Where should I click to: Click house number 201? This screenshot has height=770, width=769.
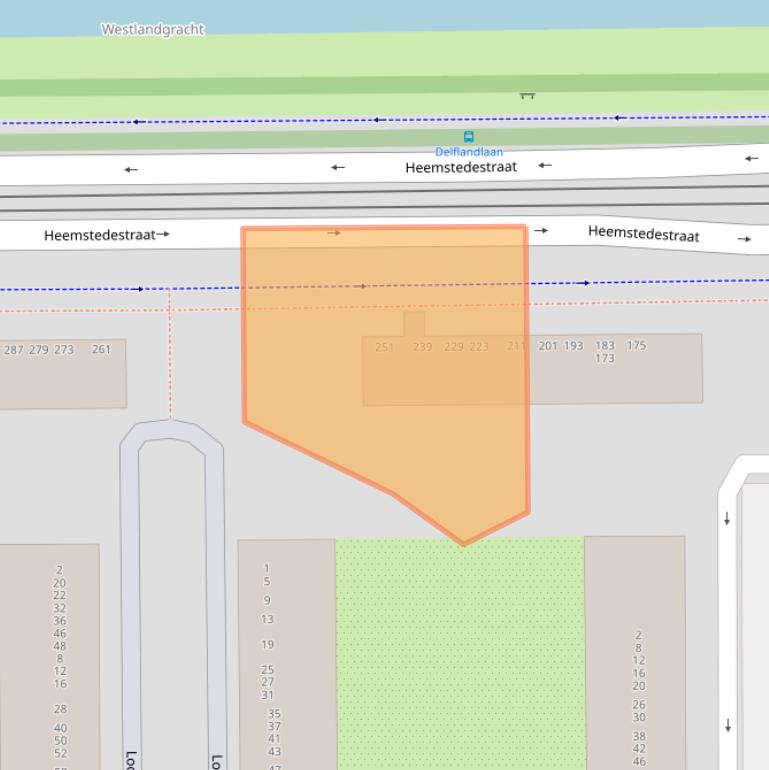coord(548,346)
